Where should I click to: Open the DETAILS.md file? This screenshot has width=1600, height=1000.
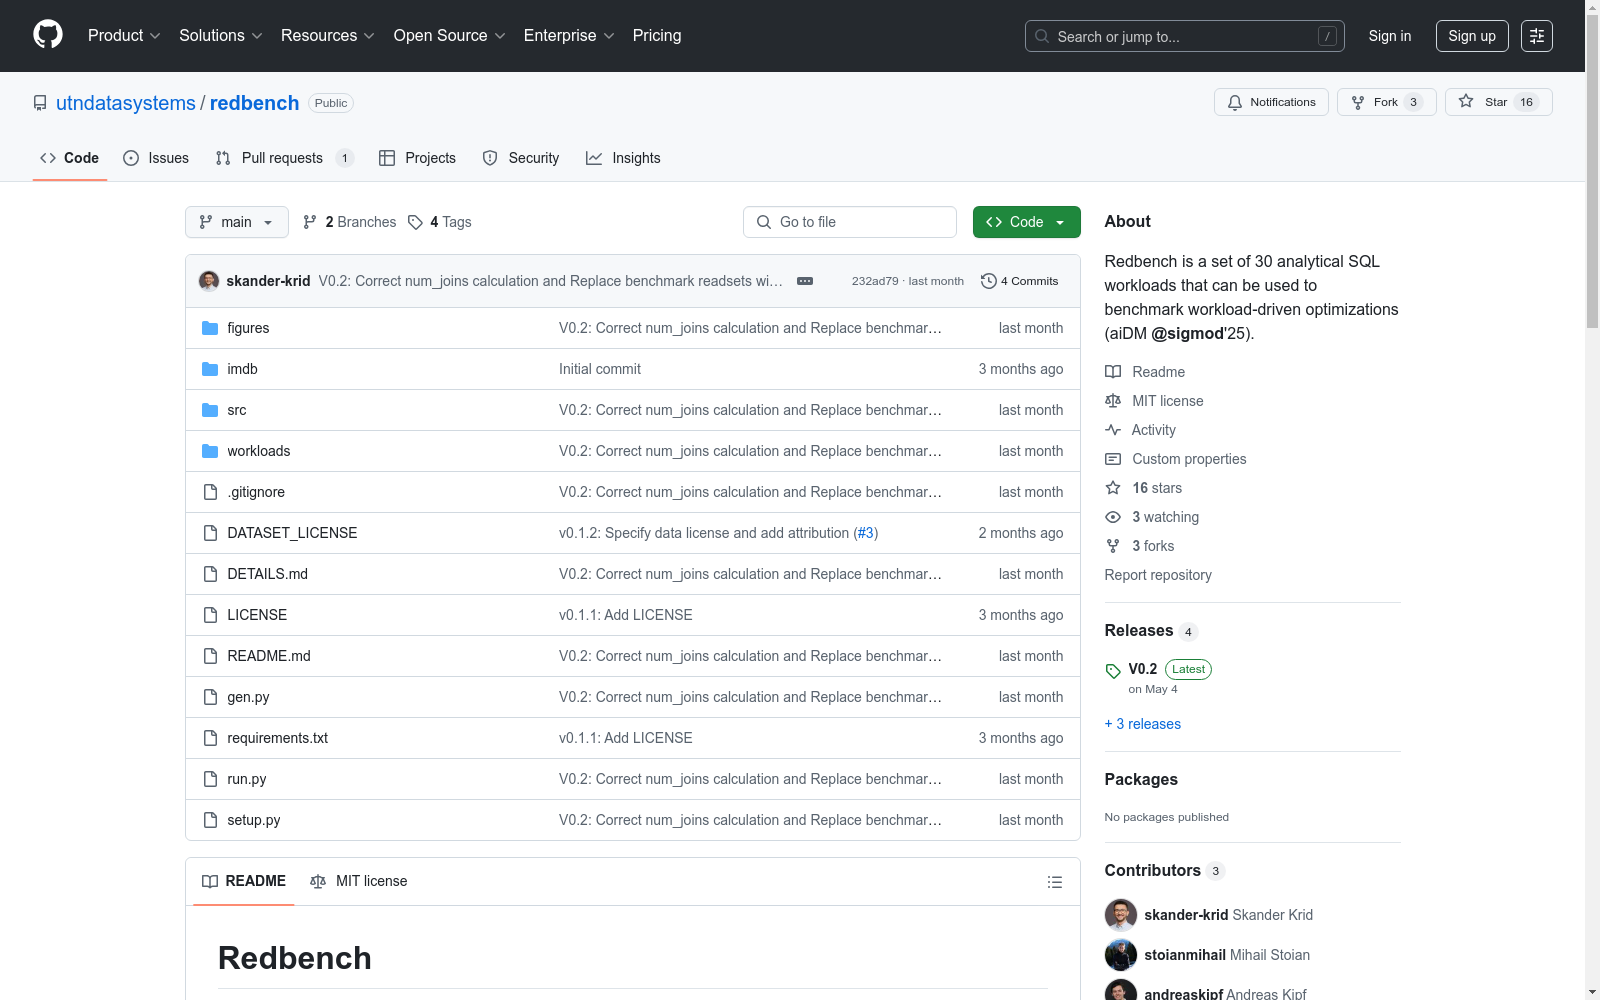tap(268, 574)
